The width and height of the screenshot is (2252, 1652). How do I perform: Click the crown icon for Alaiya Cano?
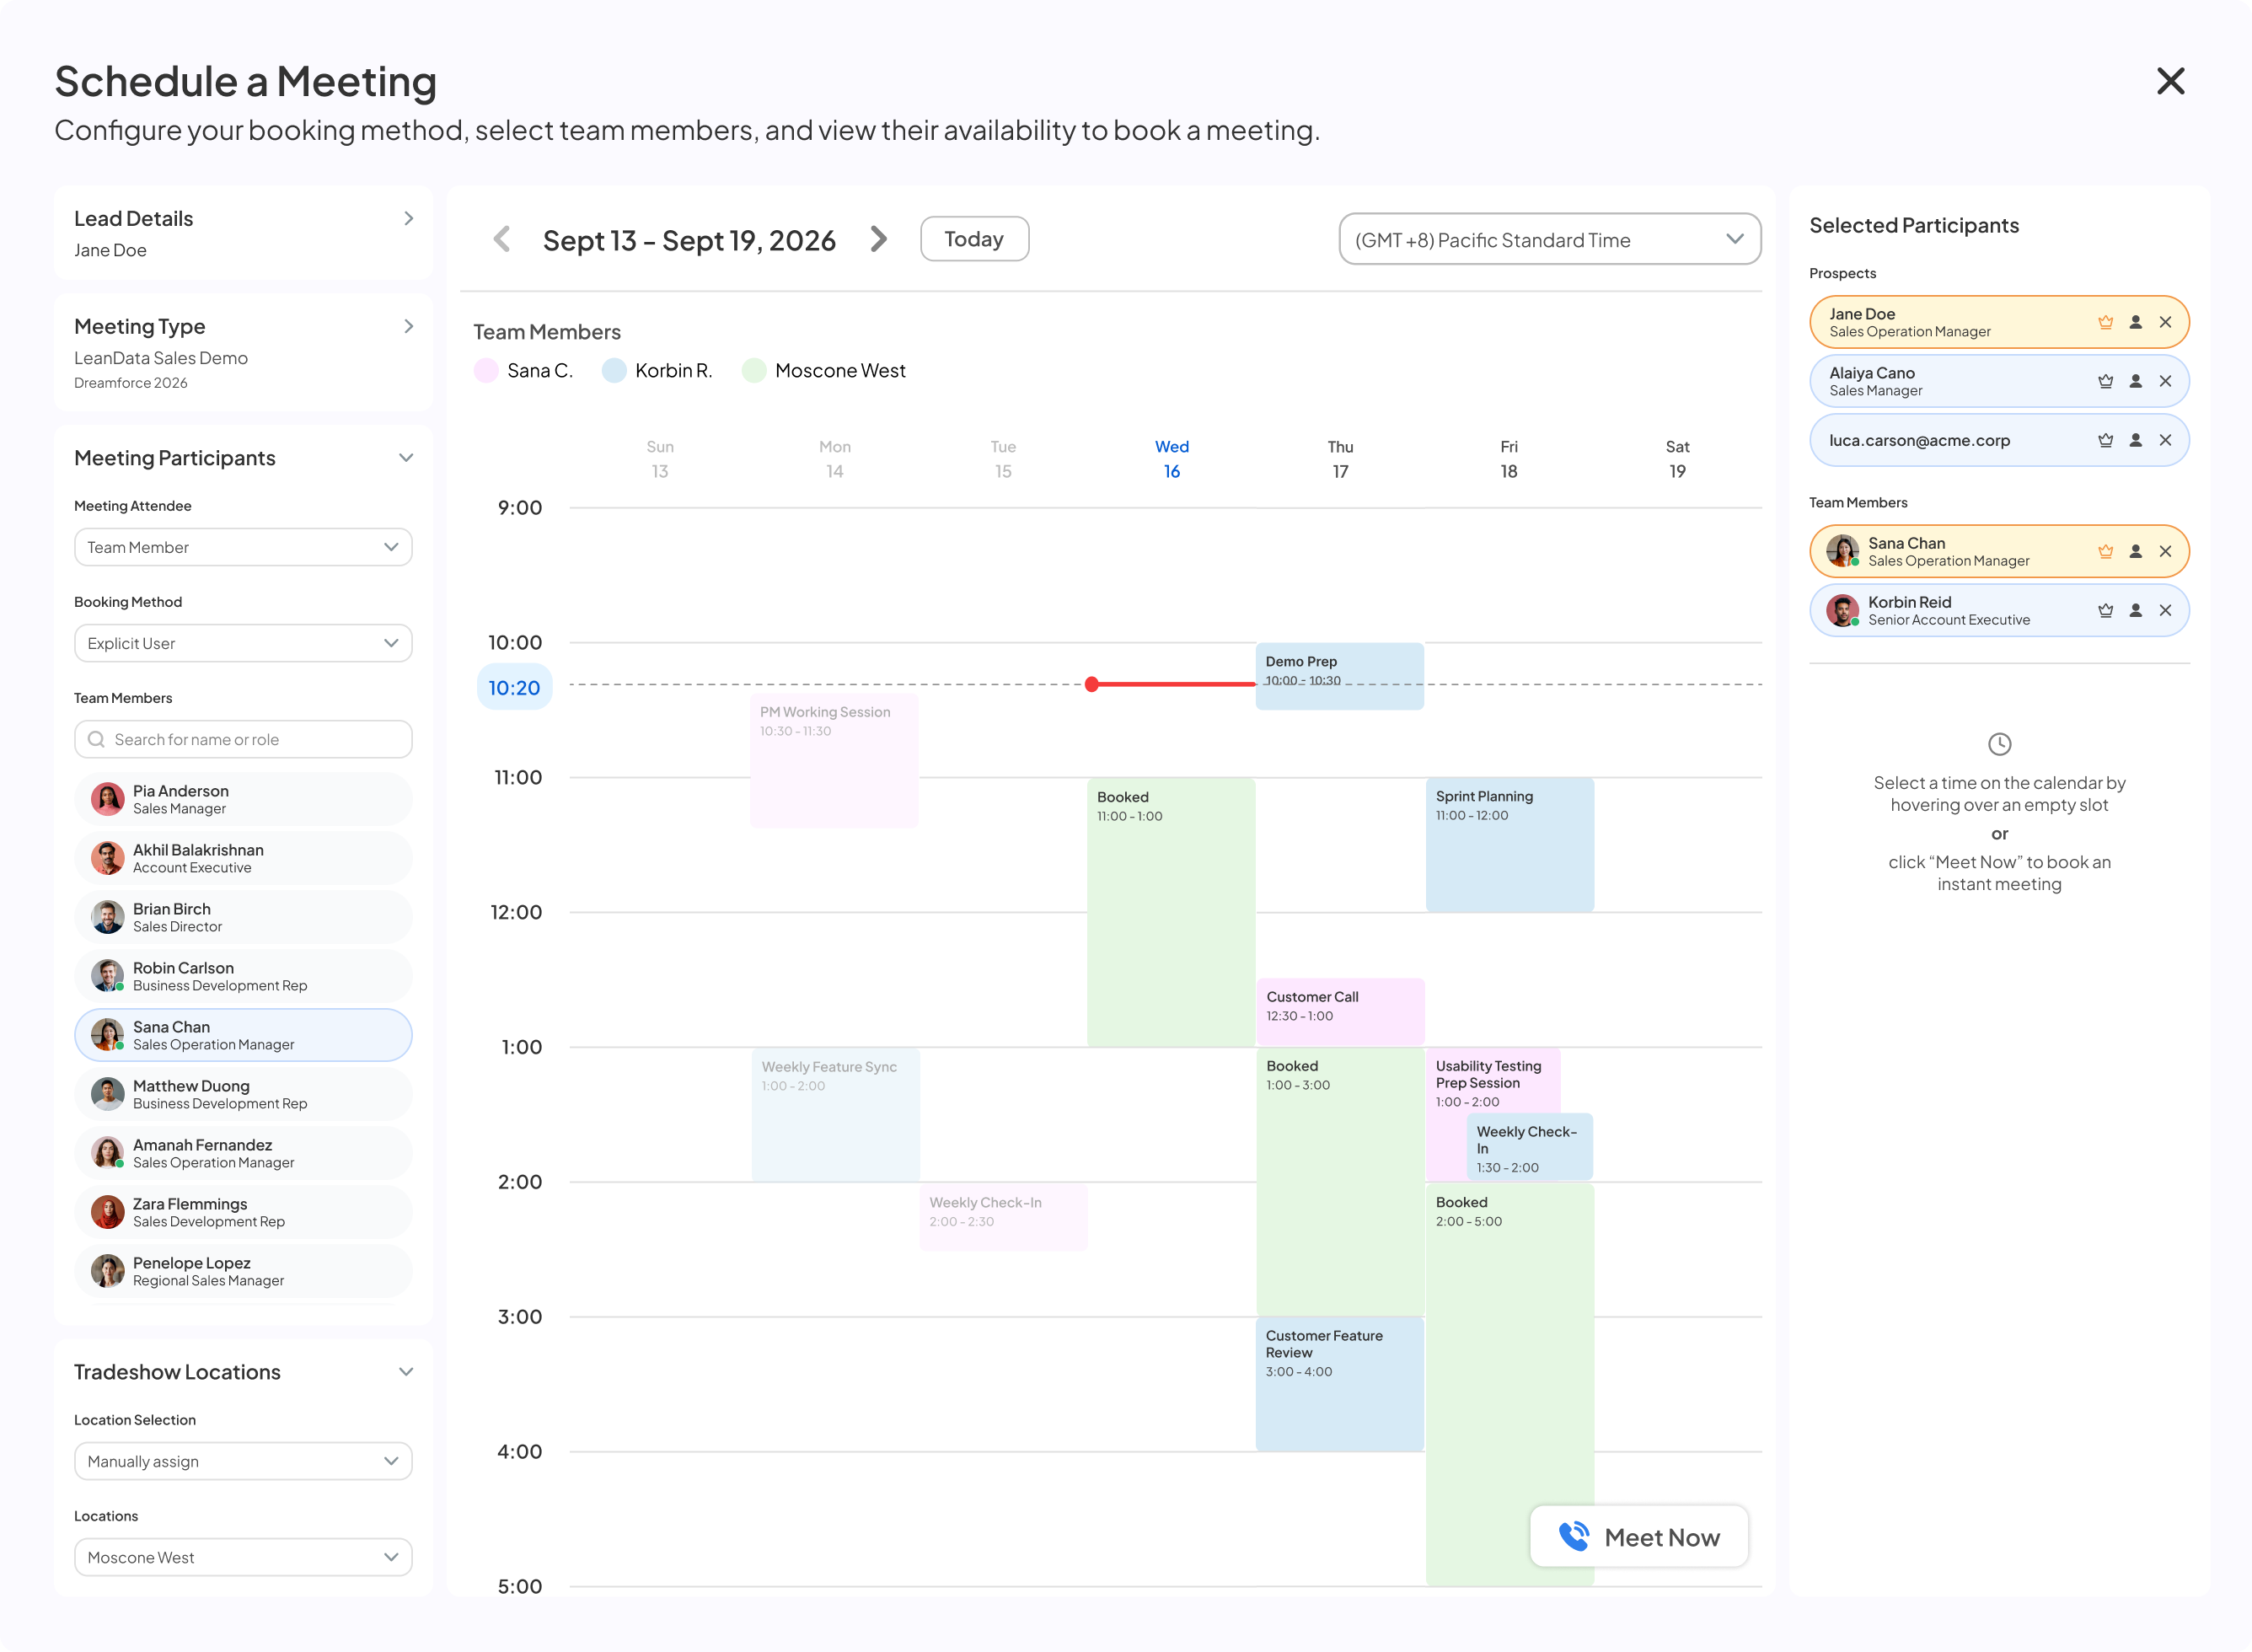[2105, 381]
